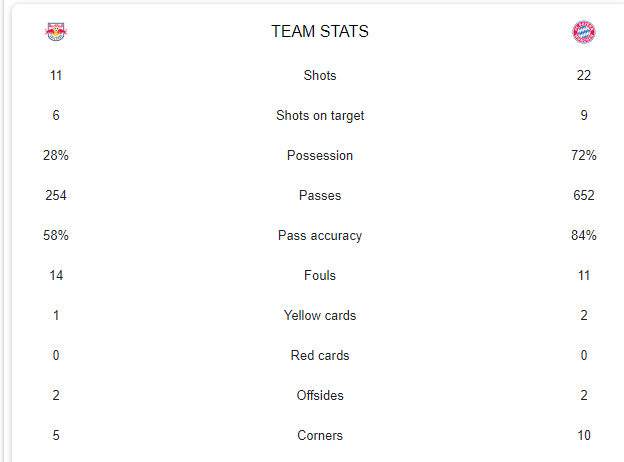
Task: Select the Fouls stat label
Action: pos(320,275)
